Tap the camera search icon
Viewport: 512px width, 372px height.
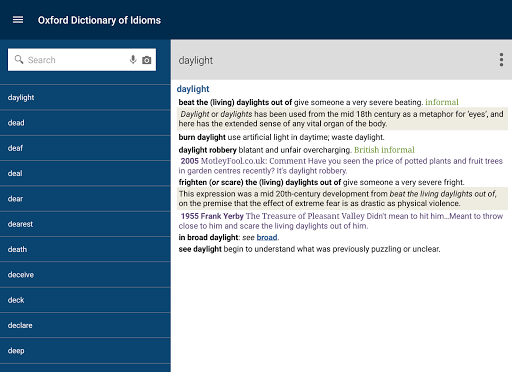pyautogui.click(x=147, y=60)
